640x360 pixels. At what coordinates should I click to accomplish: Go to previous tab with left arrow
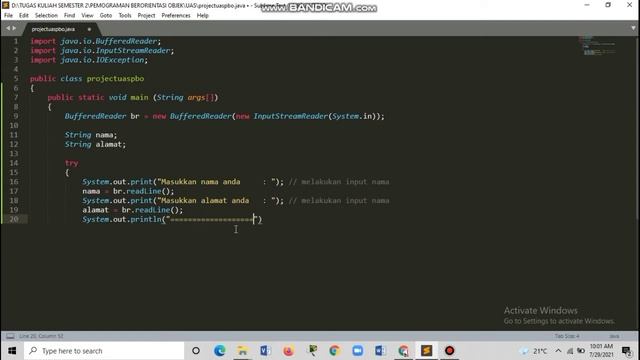coord(8,28)
